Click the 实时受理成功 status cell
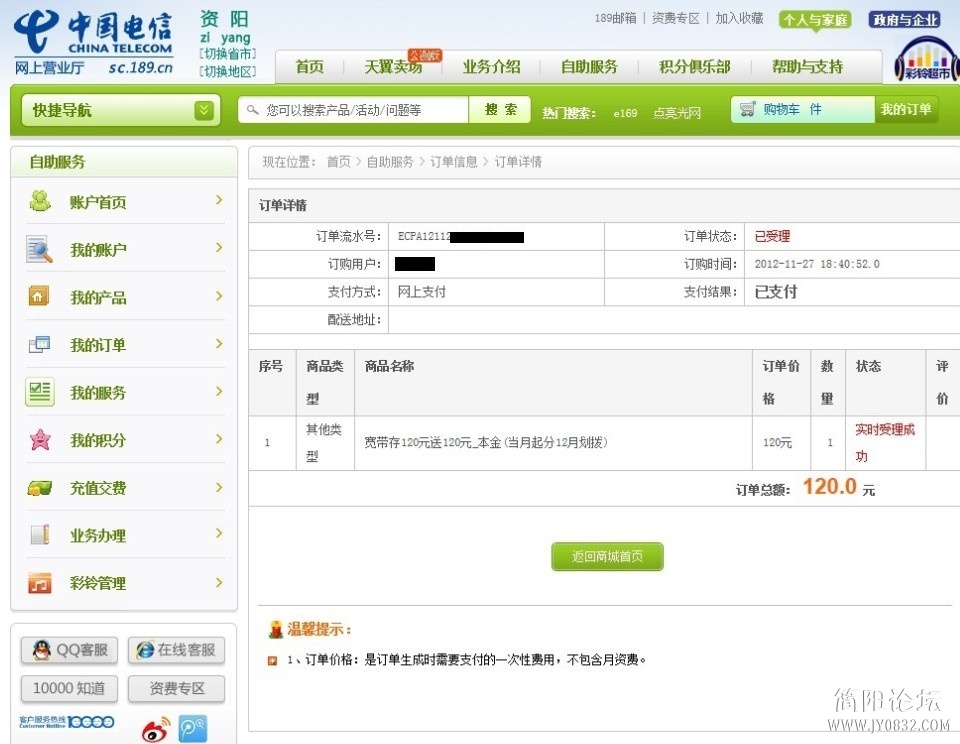Viewport: 960px width, 744px height. pyautogui.click(x=885, y=443)
